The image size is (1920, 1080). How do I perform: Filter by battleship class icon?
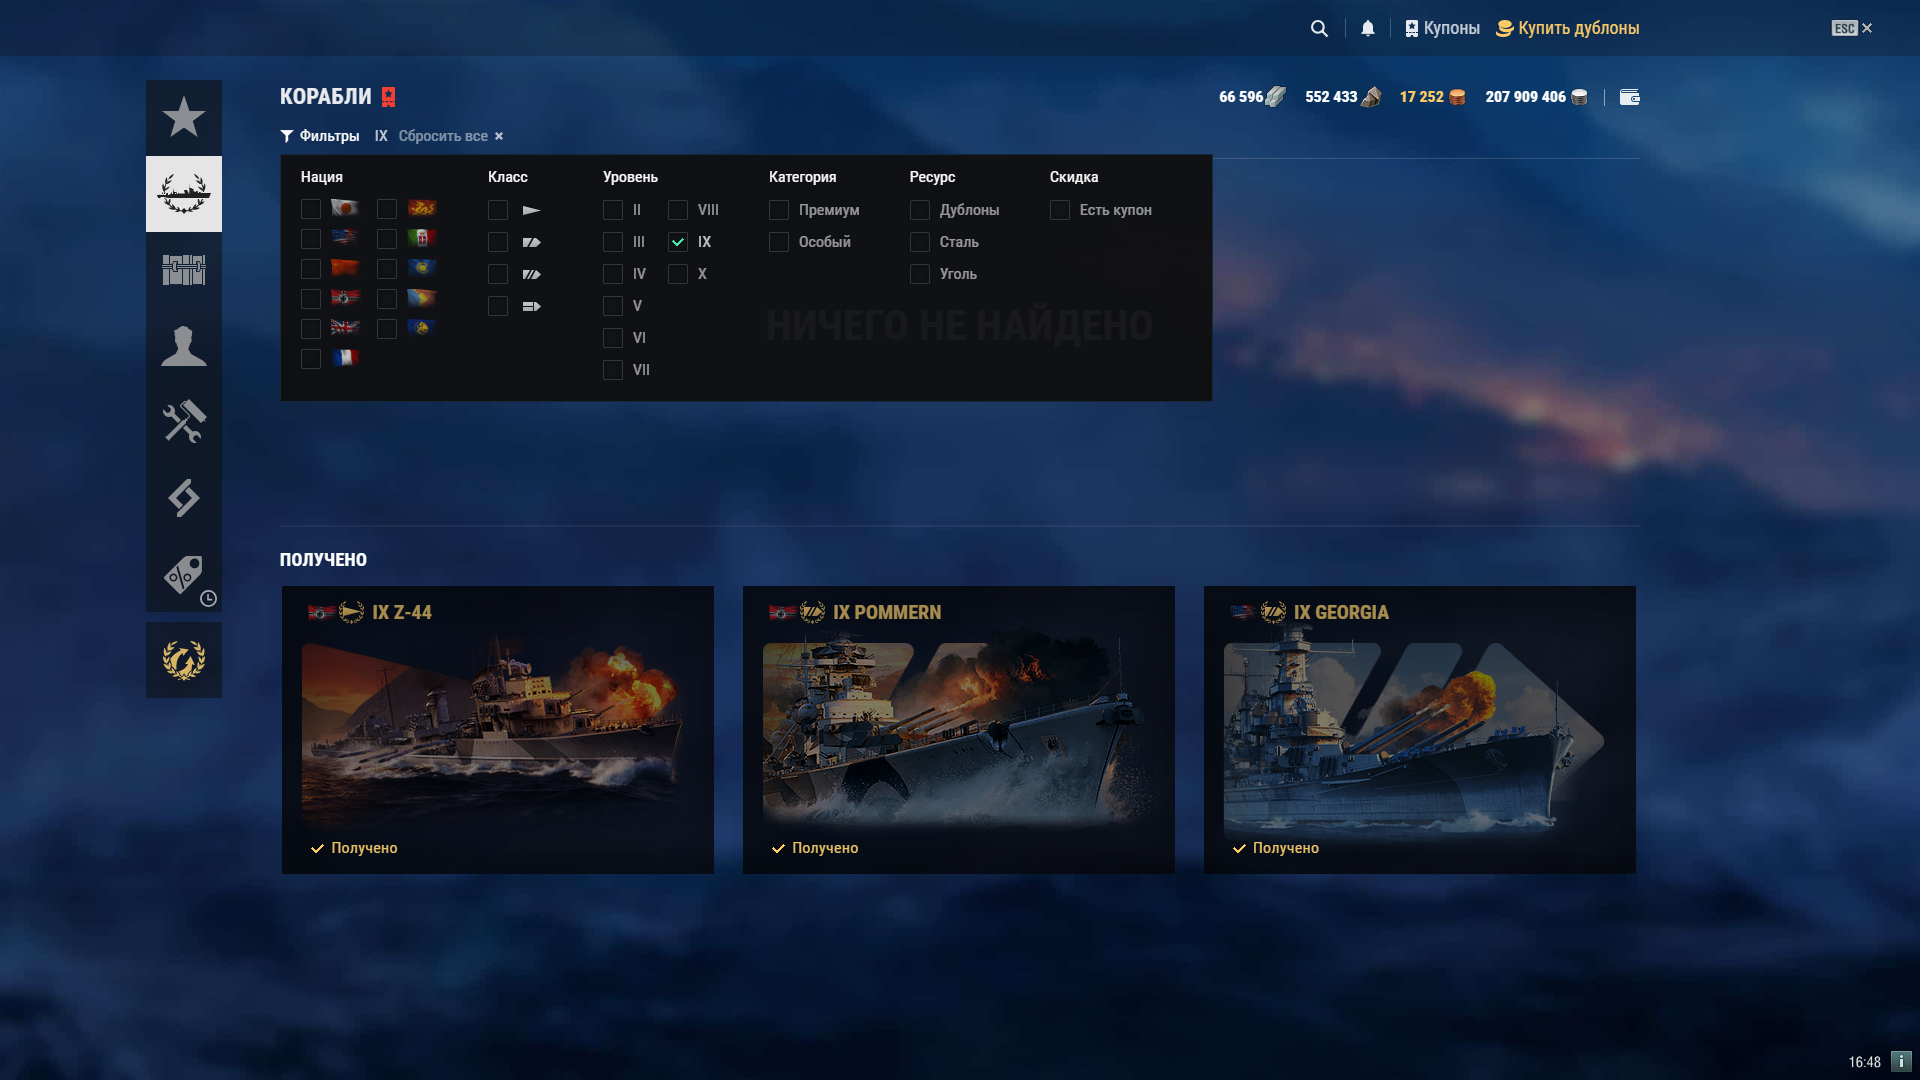531,274
